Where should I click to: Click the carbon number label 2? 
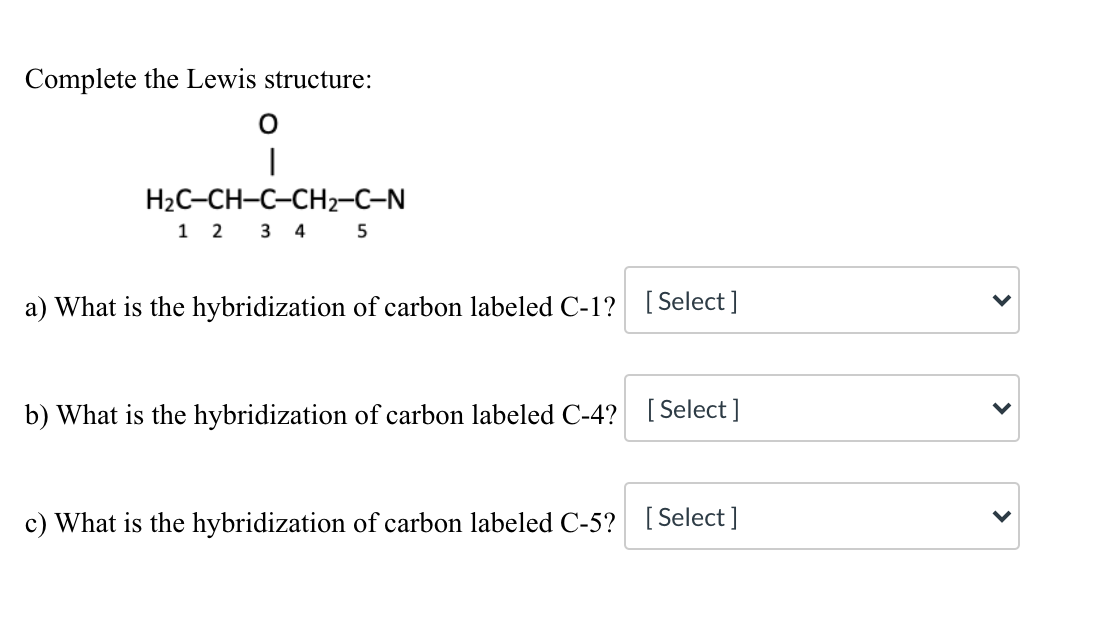(x=217, y=231)
